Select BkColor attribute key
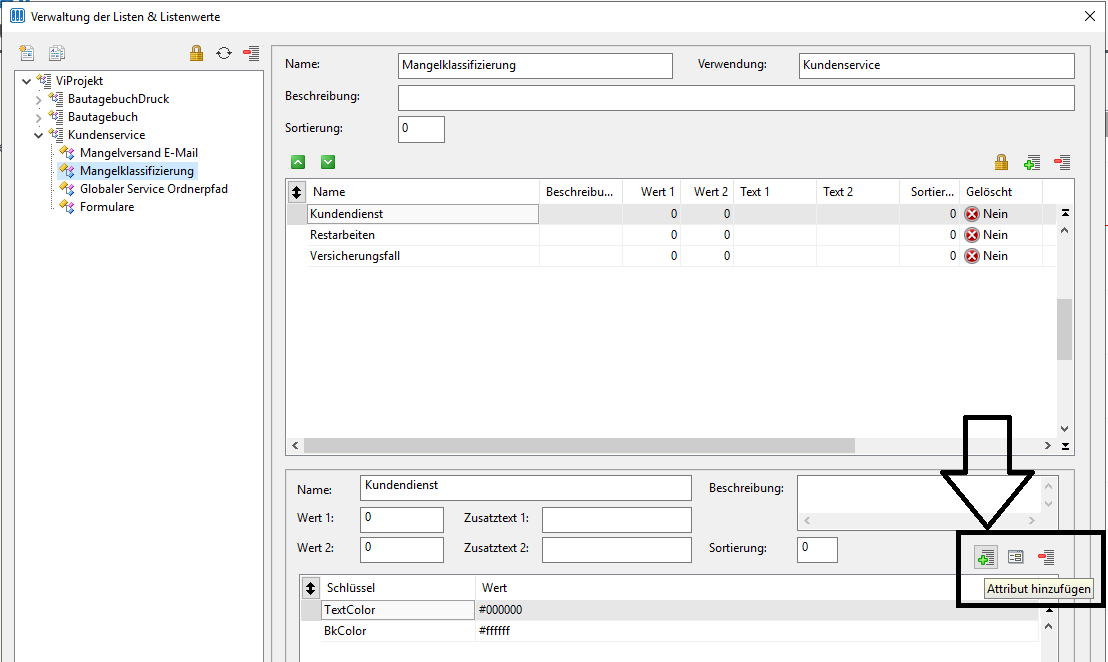 (398, 631)
